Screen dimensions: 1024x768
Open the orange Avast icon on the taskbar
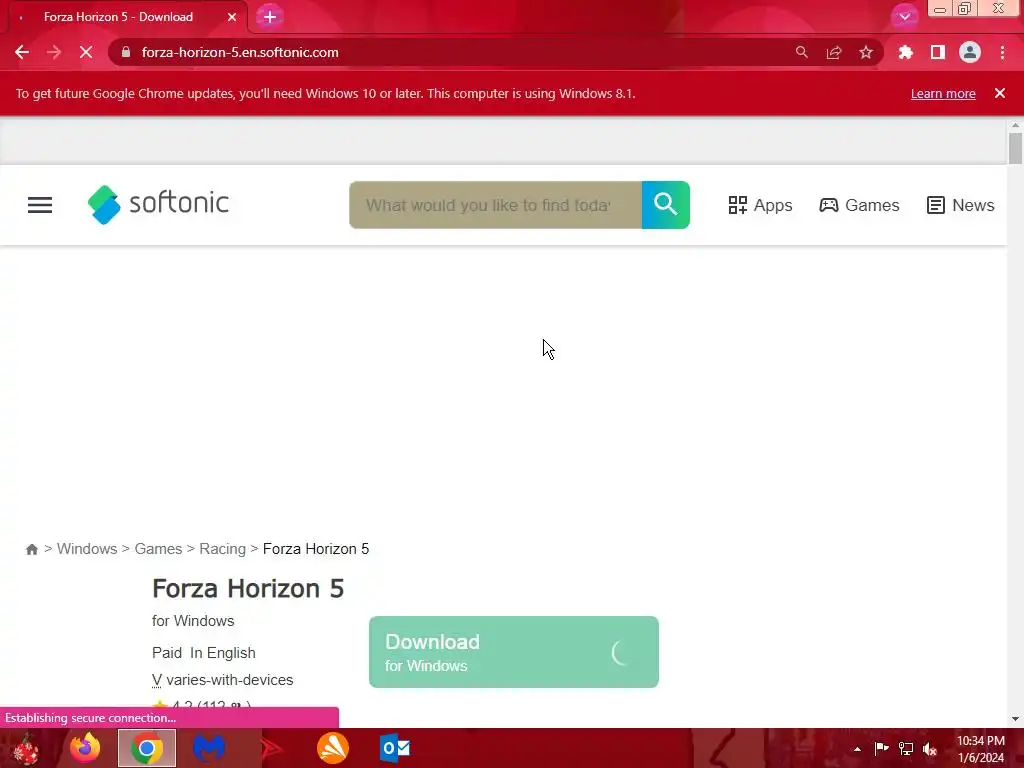pyautogui.click(x=333, y=748)
